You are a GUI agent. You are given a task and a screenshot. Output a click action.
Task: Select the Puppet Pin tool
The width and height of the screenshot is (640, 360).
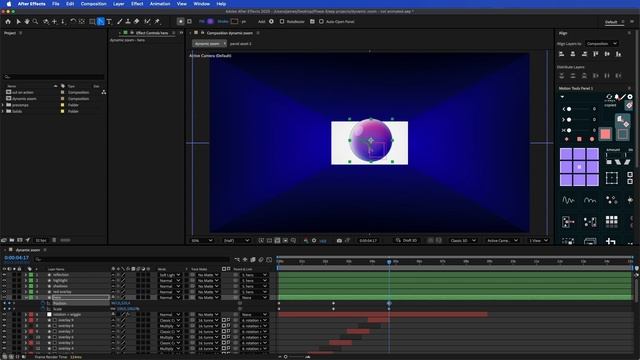[157, 21]
